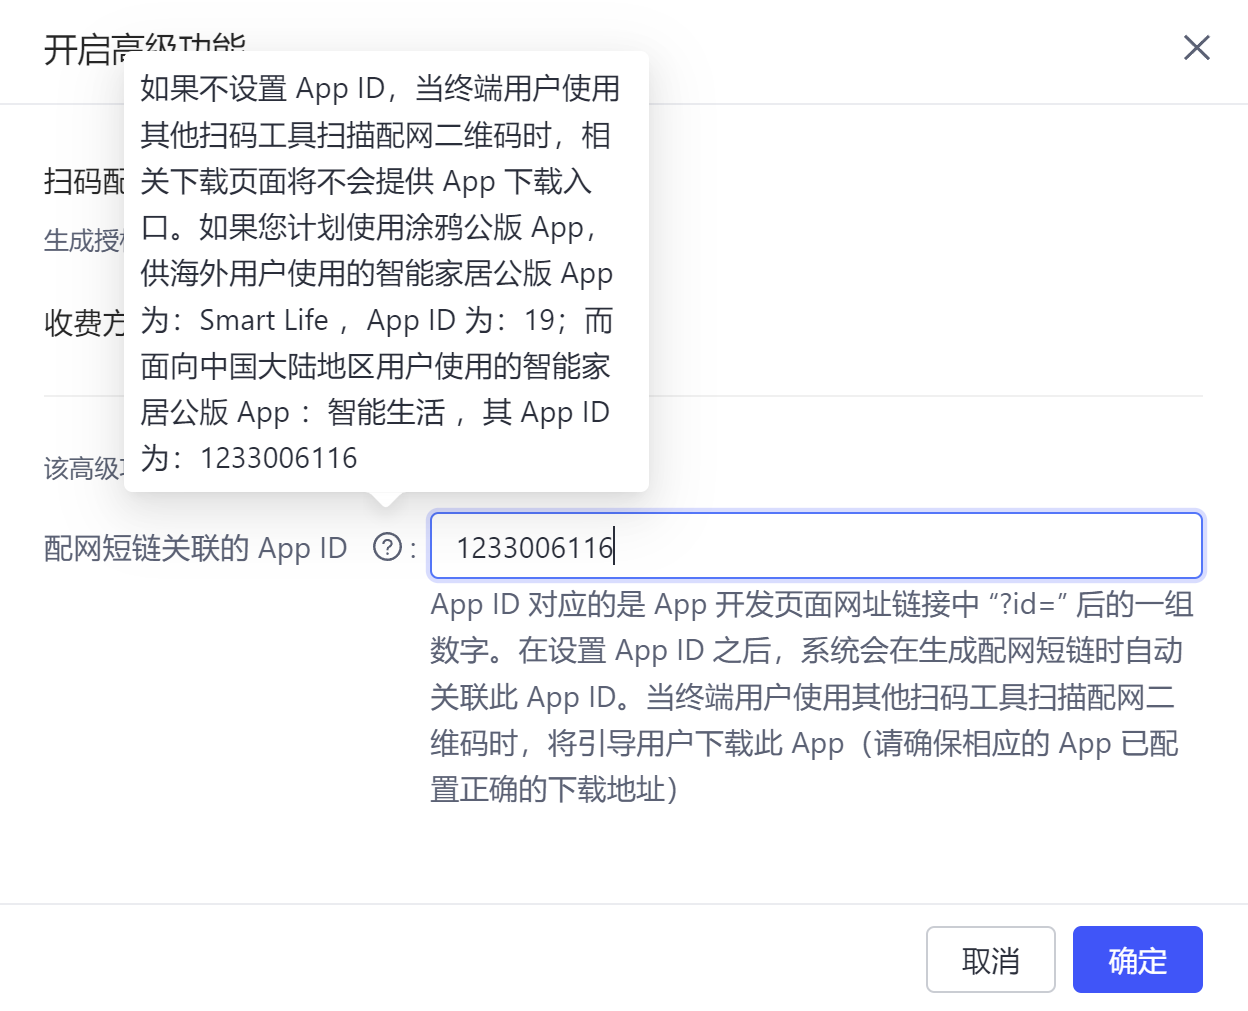Click the description's last line 置正确的下载地址
Viewport: 1248px width, 1011px height.
pyautogui.click(x=553, y=790)
